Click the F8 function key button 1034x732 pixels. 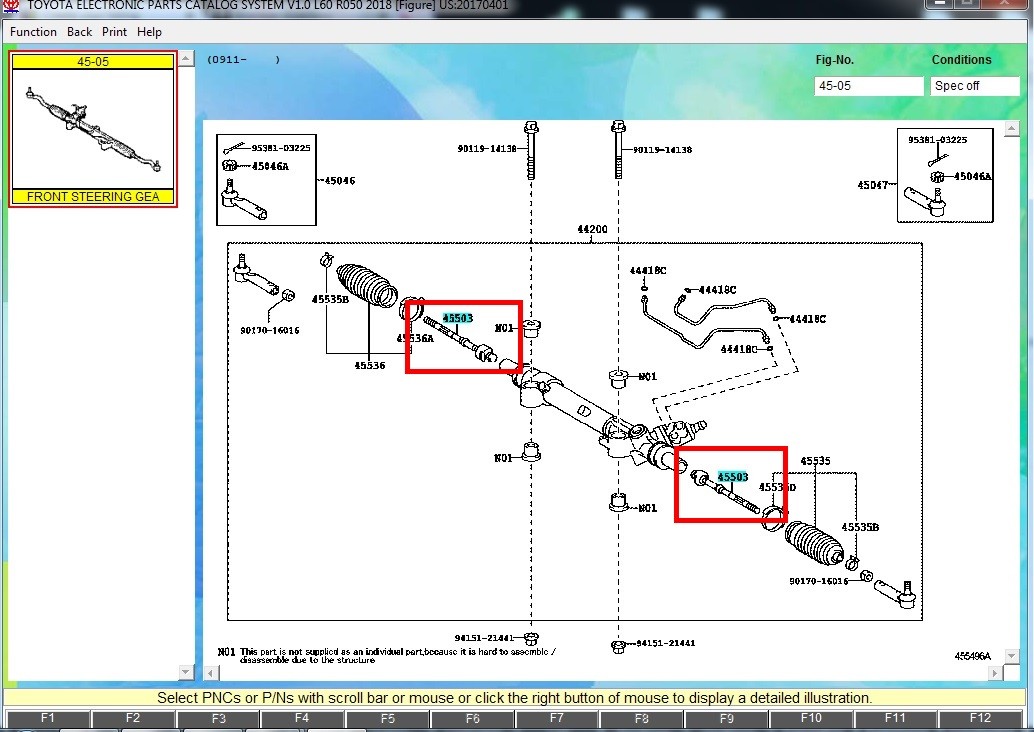(642, 718)
